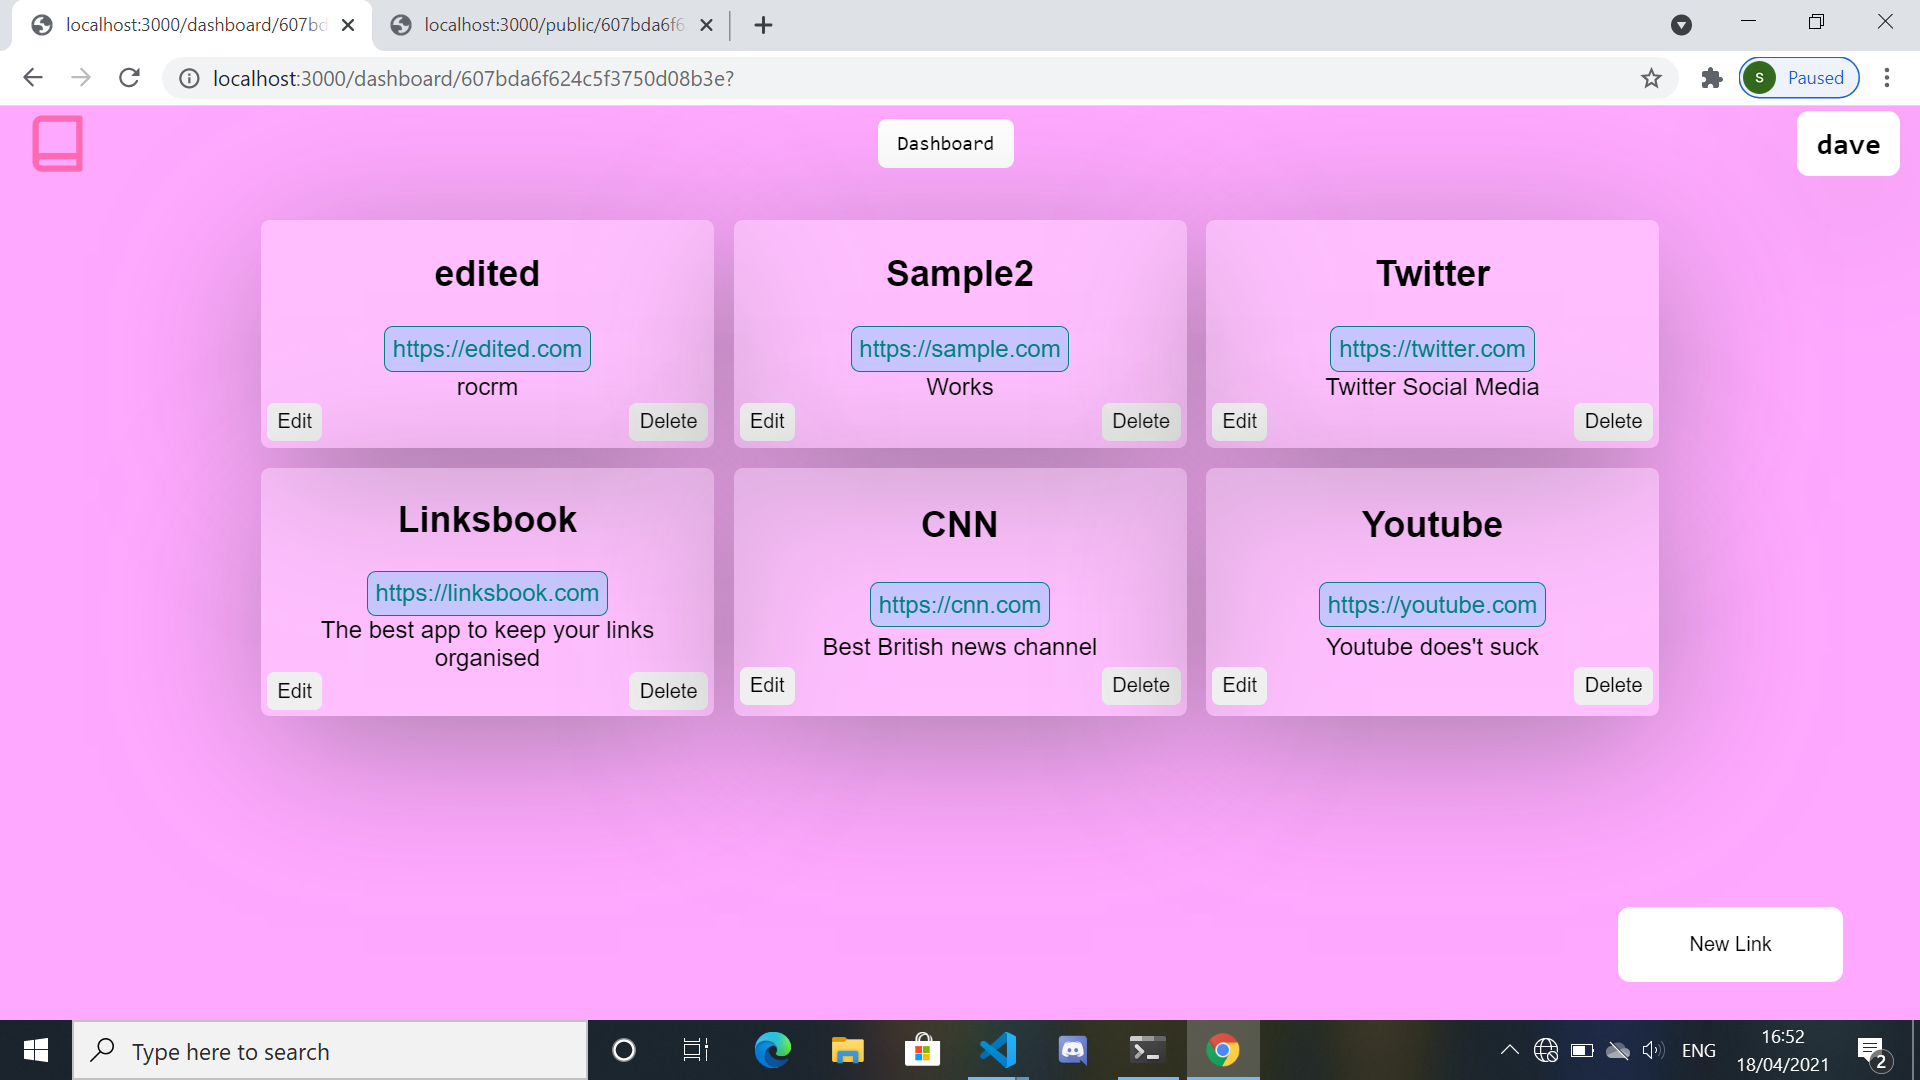Click the volume speaker tray icon
The width and height of the screenshot is (1920, 1080).
tap(1653, 1050)
